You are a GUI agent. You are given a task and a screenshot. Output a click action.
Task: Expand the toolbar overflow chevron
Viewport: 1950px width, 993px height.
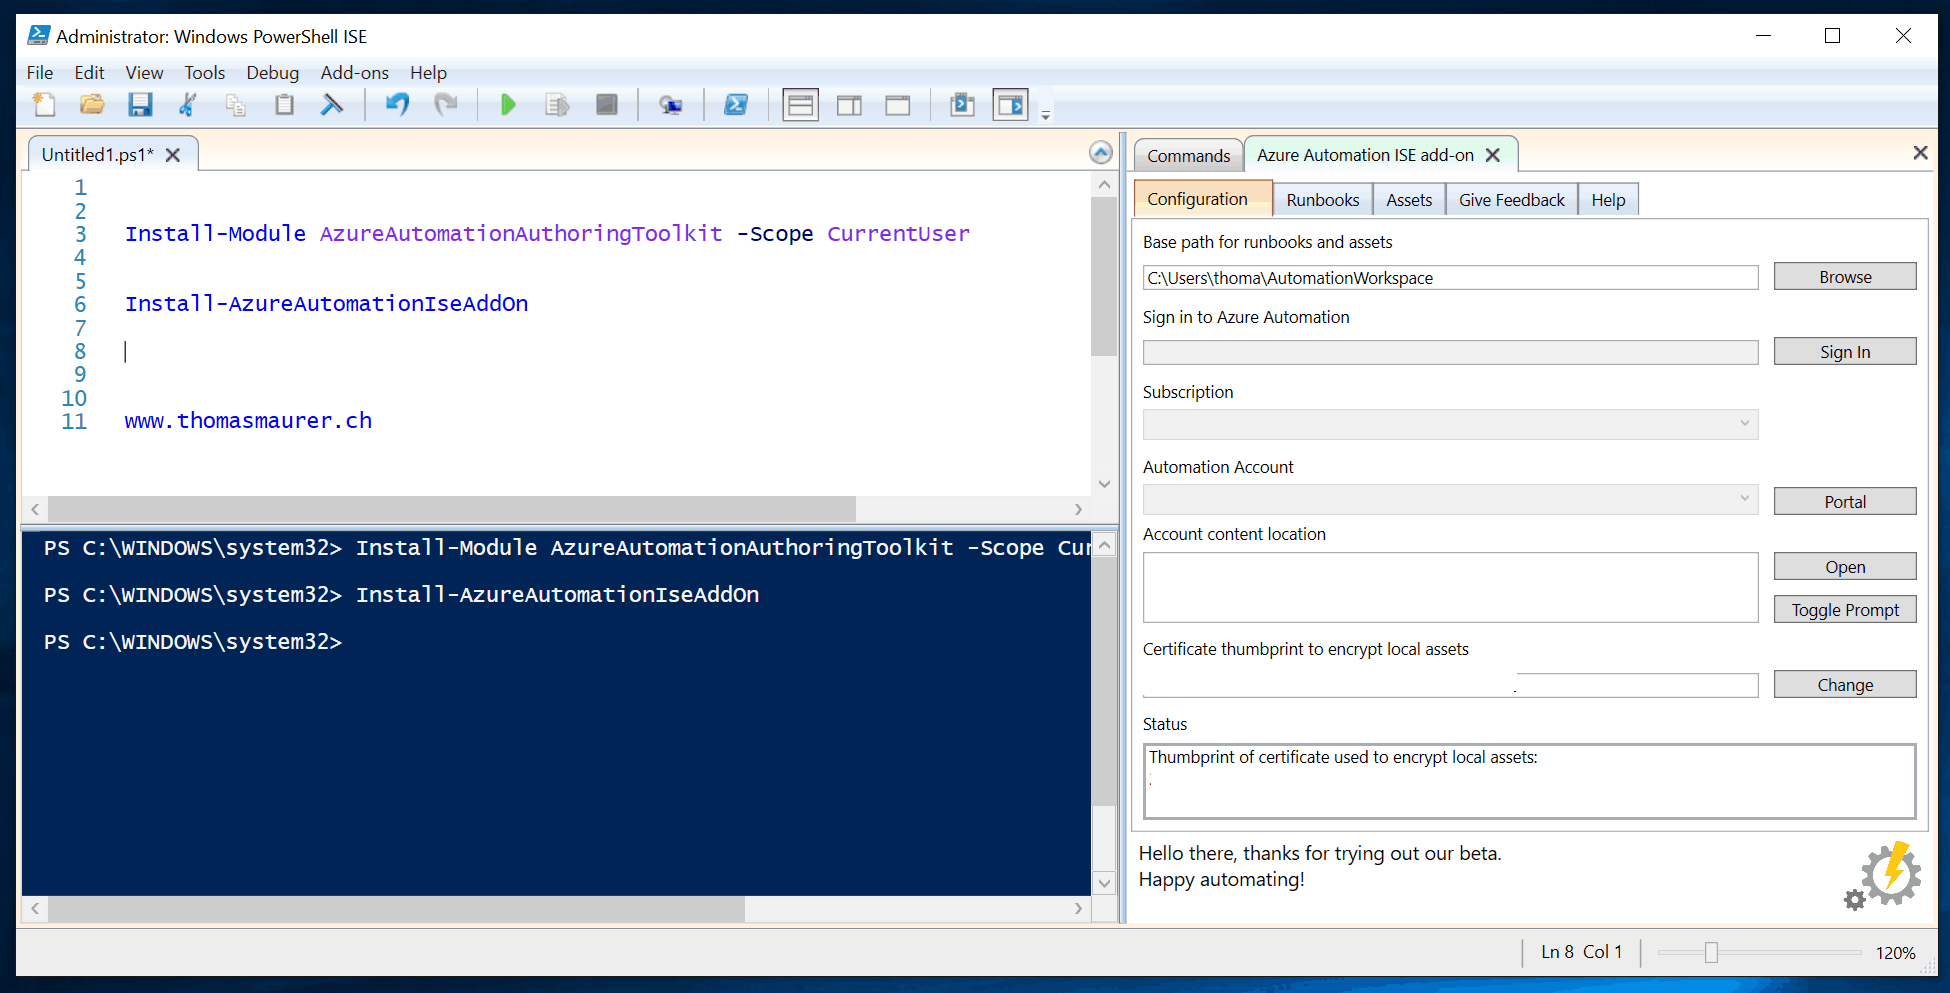[x=1045, y=112]
